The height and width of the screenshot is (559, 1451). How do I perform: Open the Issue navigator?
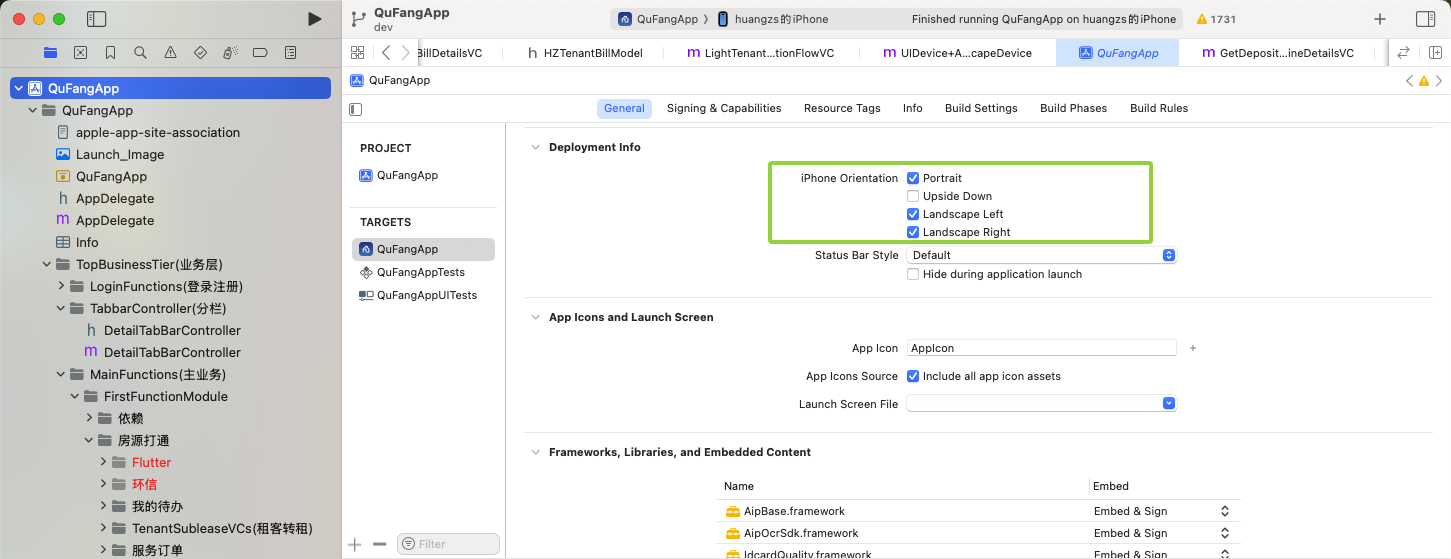171,52
